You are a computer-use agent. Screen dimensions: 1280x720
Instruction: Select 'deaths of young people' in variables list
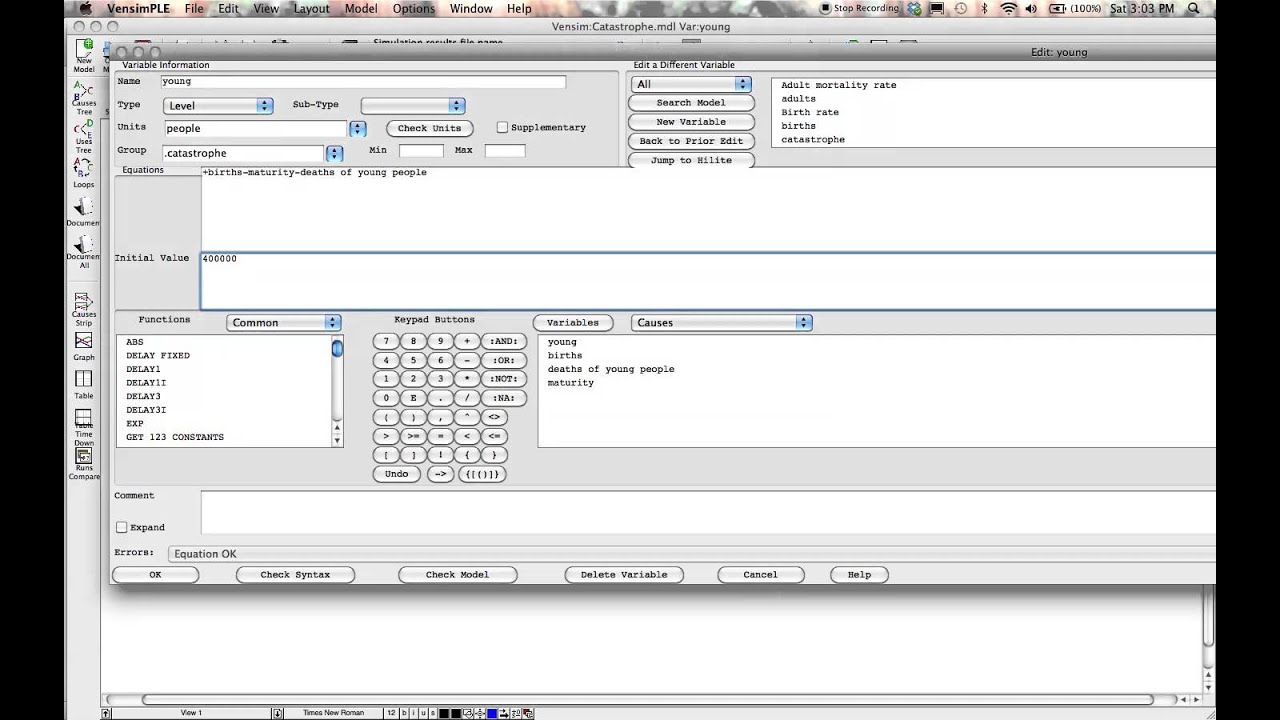(611, 369)
